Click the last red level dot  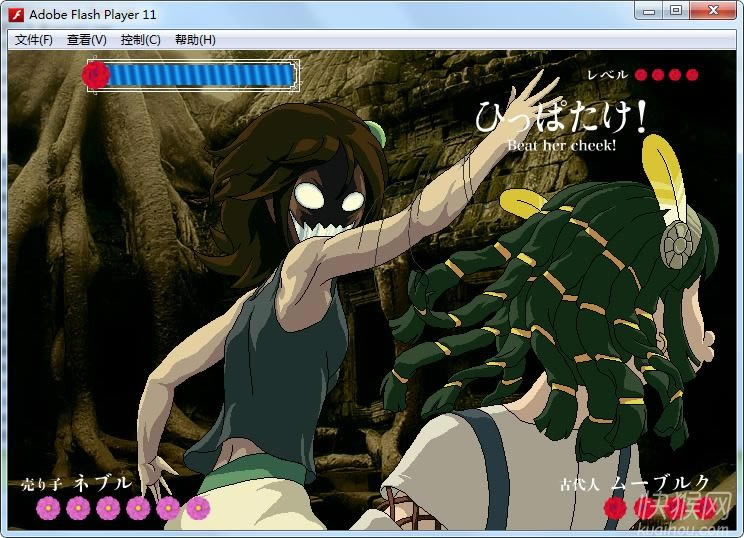692,74
